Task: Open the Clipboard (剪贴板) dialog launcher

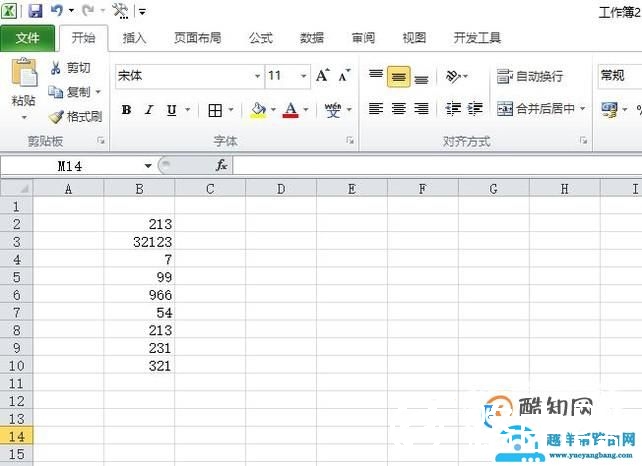Action: (101, 141)
